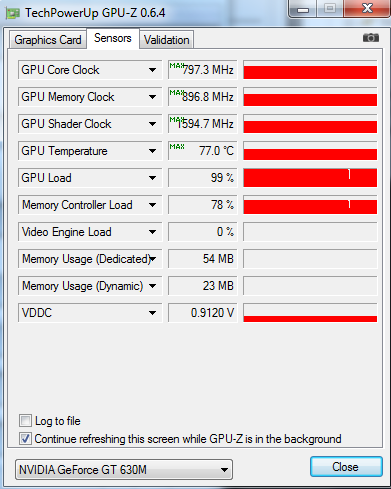Switch to the Graphics Card tab

48,40
